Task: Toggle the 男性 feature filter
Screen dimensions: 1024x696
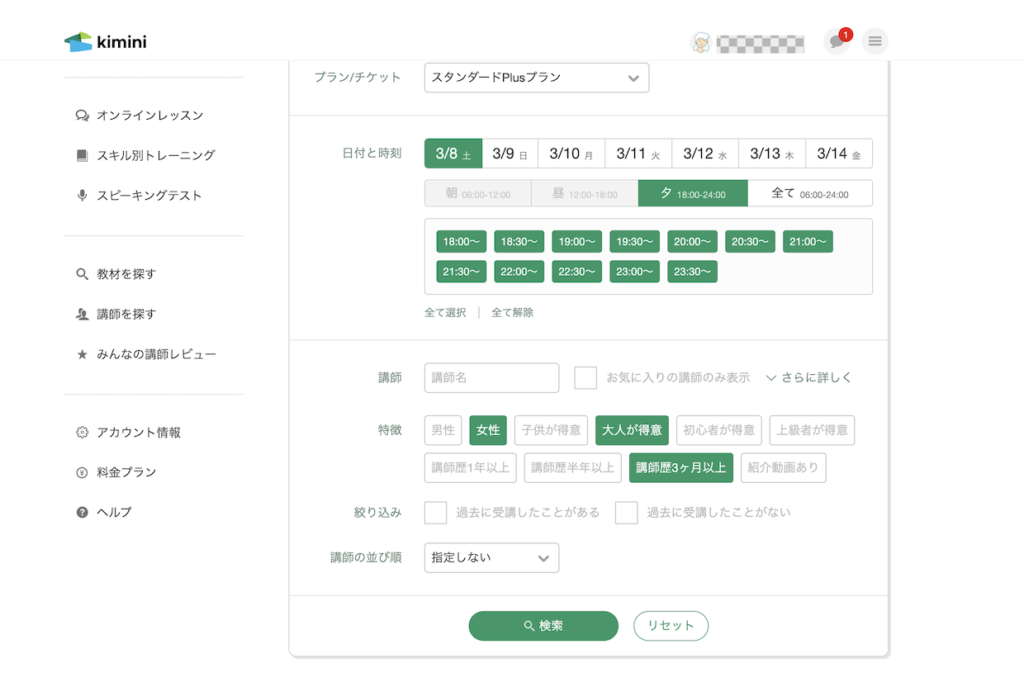Action: point(443,430)
